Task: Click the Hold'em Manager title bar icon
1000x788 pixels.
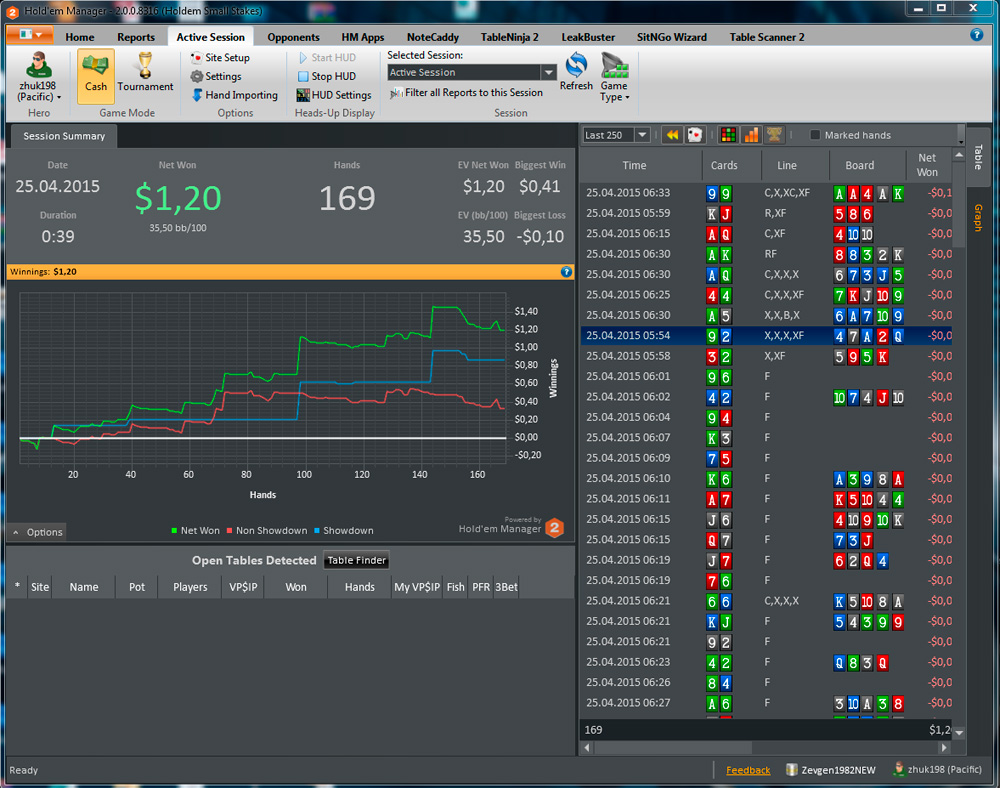Action: coord(12,11)
